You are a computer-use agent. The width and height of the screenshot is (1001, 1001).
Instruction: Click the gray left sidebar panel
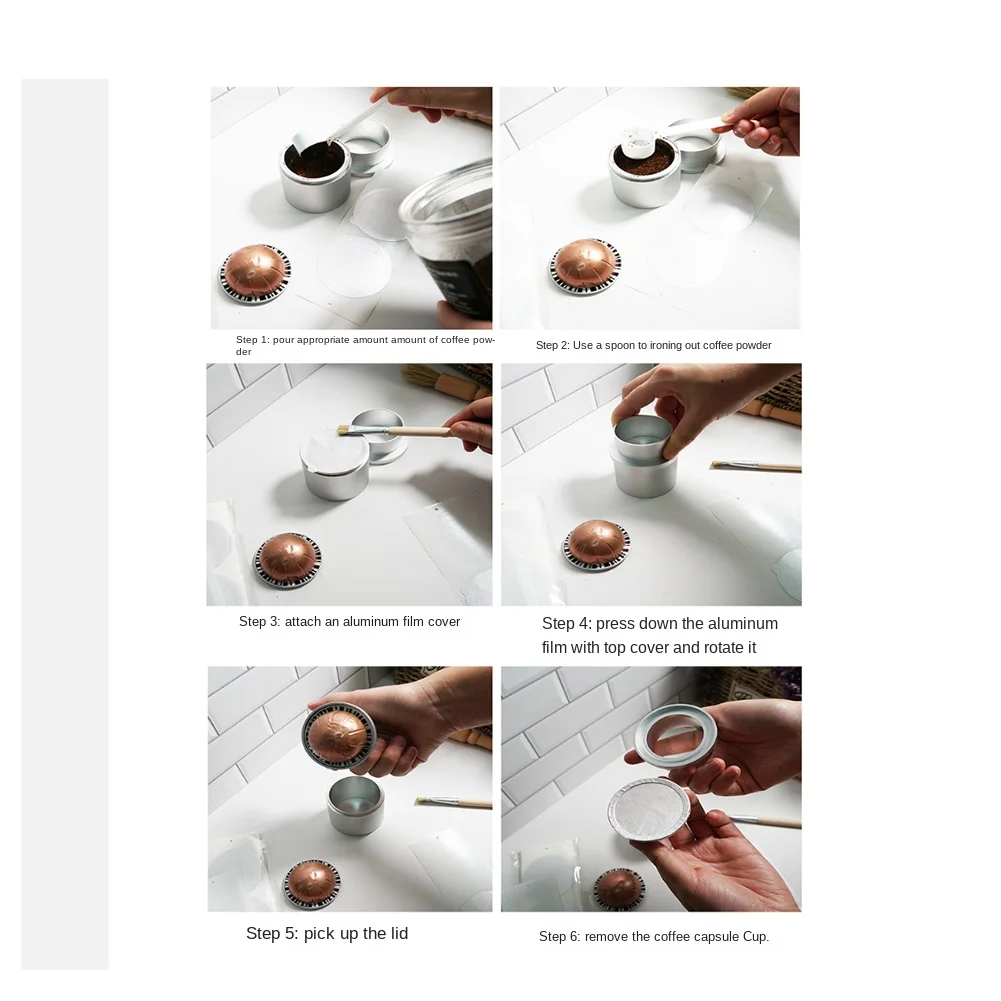(x=65, y=524)
